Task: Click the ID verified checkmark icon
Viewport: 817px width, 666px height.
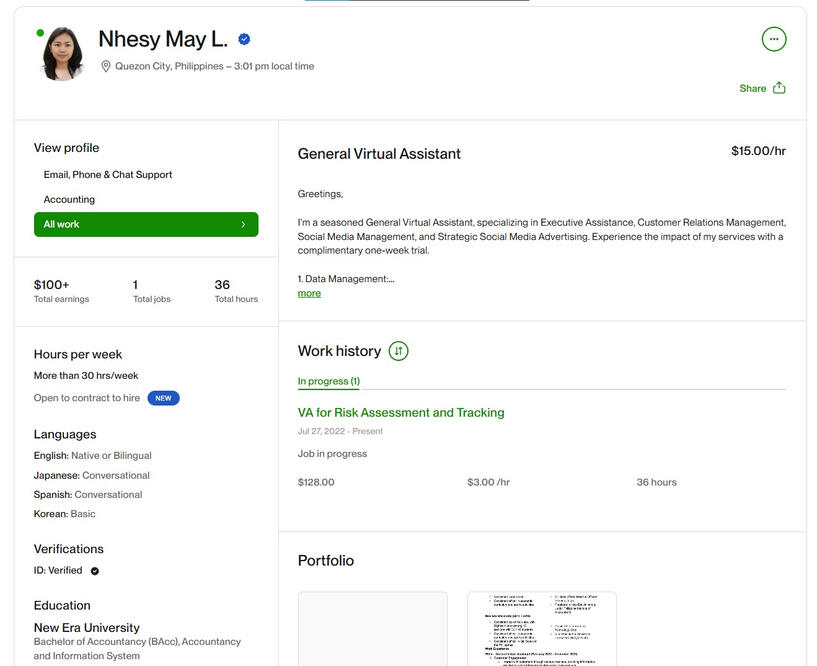Action: (x=95, y=571)
